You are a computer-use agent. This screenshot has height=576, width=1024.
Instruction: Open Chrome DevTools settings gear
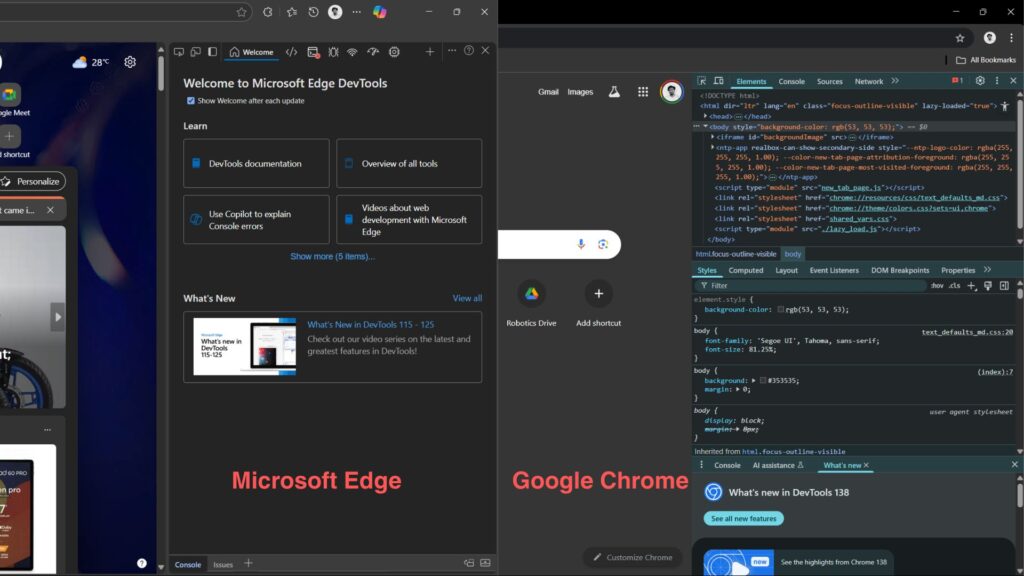click(x=980, y=81)
